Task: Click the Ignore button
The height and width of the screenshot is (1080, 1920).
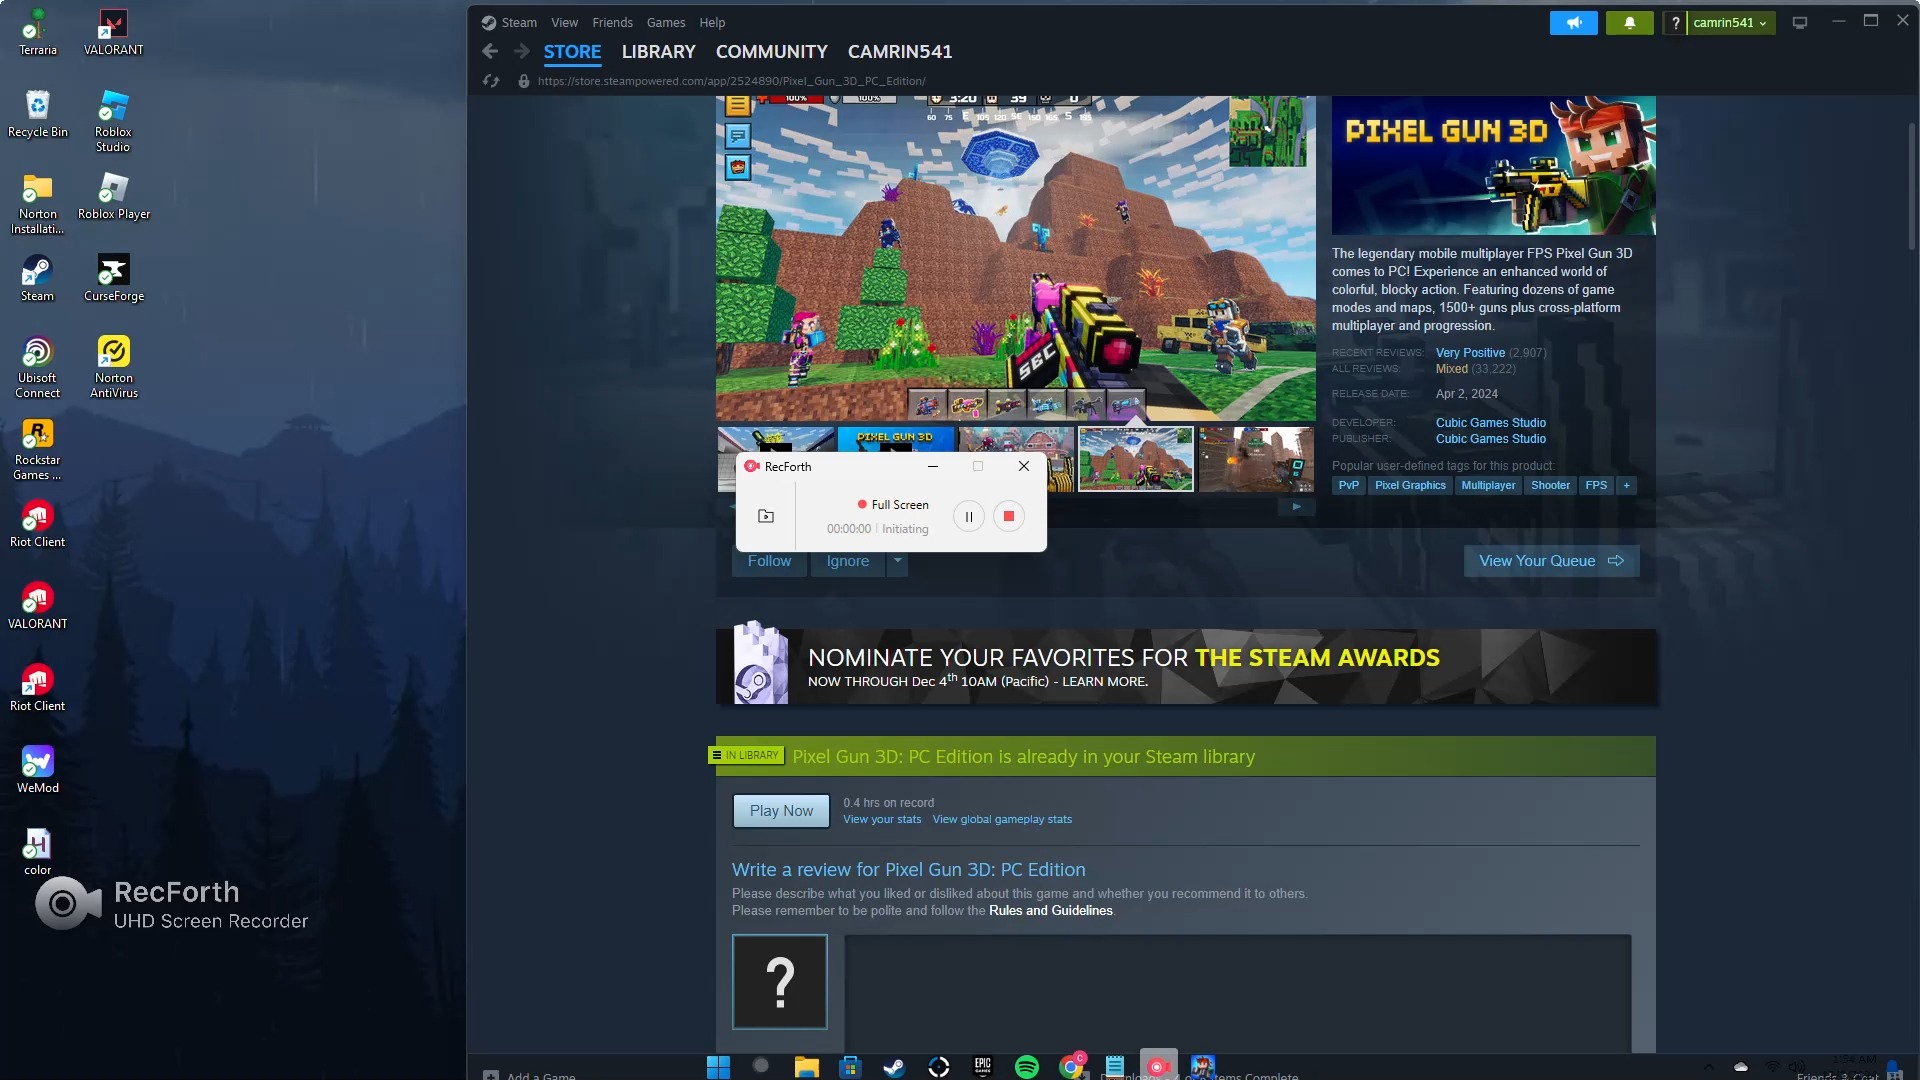Action: (848, 562)
